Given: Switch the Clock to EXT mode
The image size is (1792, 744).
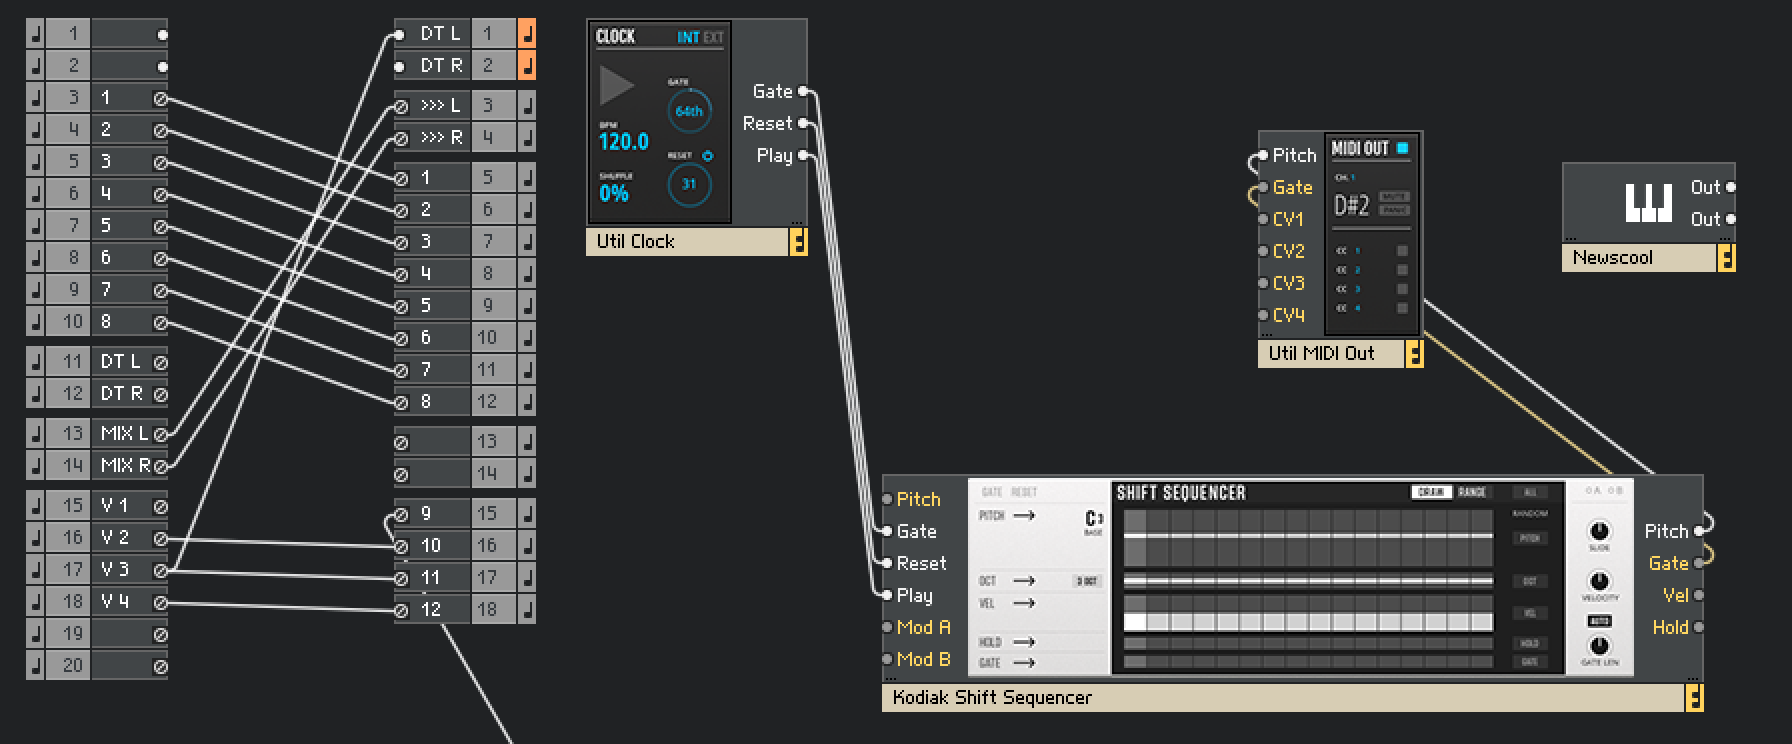Looking at the screenshot, I should [x=713, y=38].
